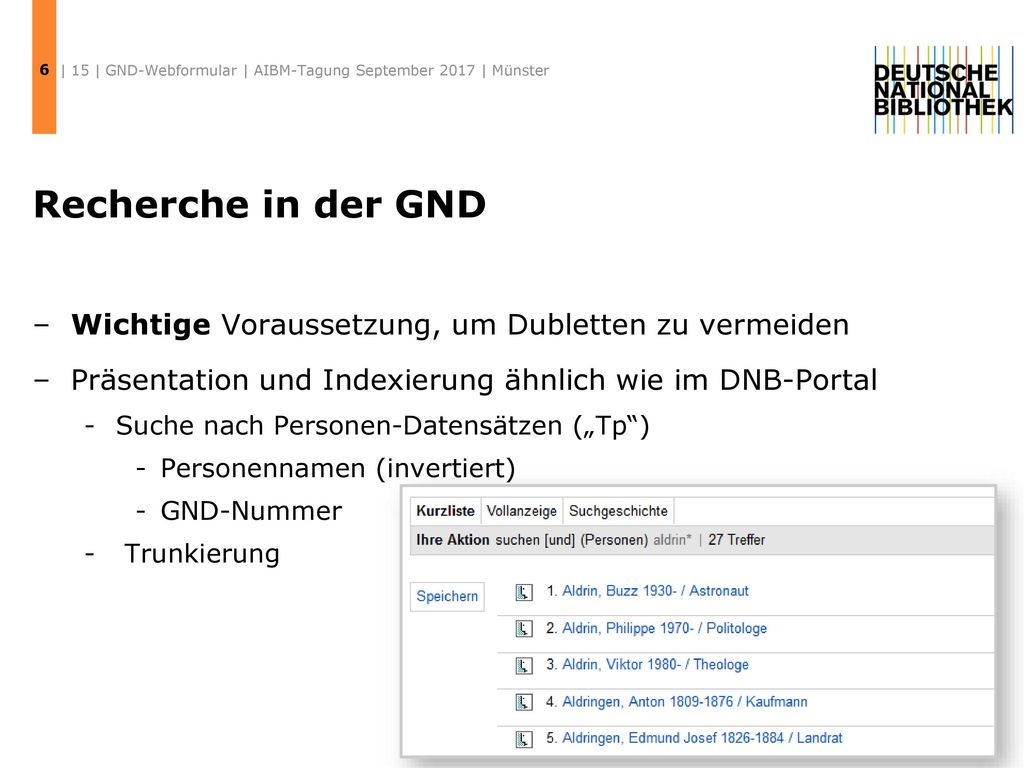Click the Ihre Aktion label

(x=453, y=540)
